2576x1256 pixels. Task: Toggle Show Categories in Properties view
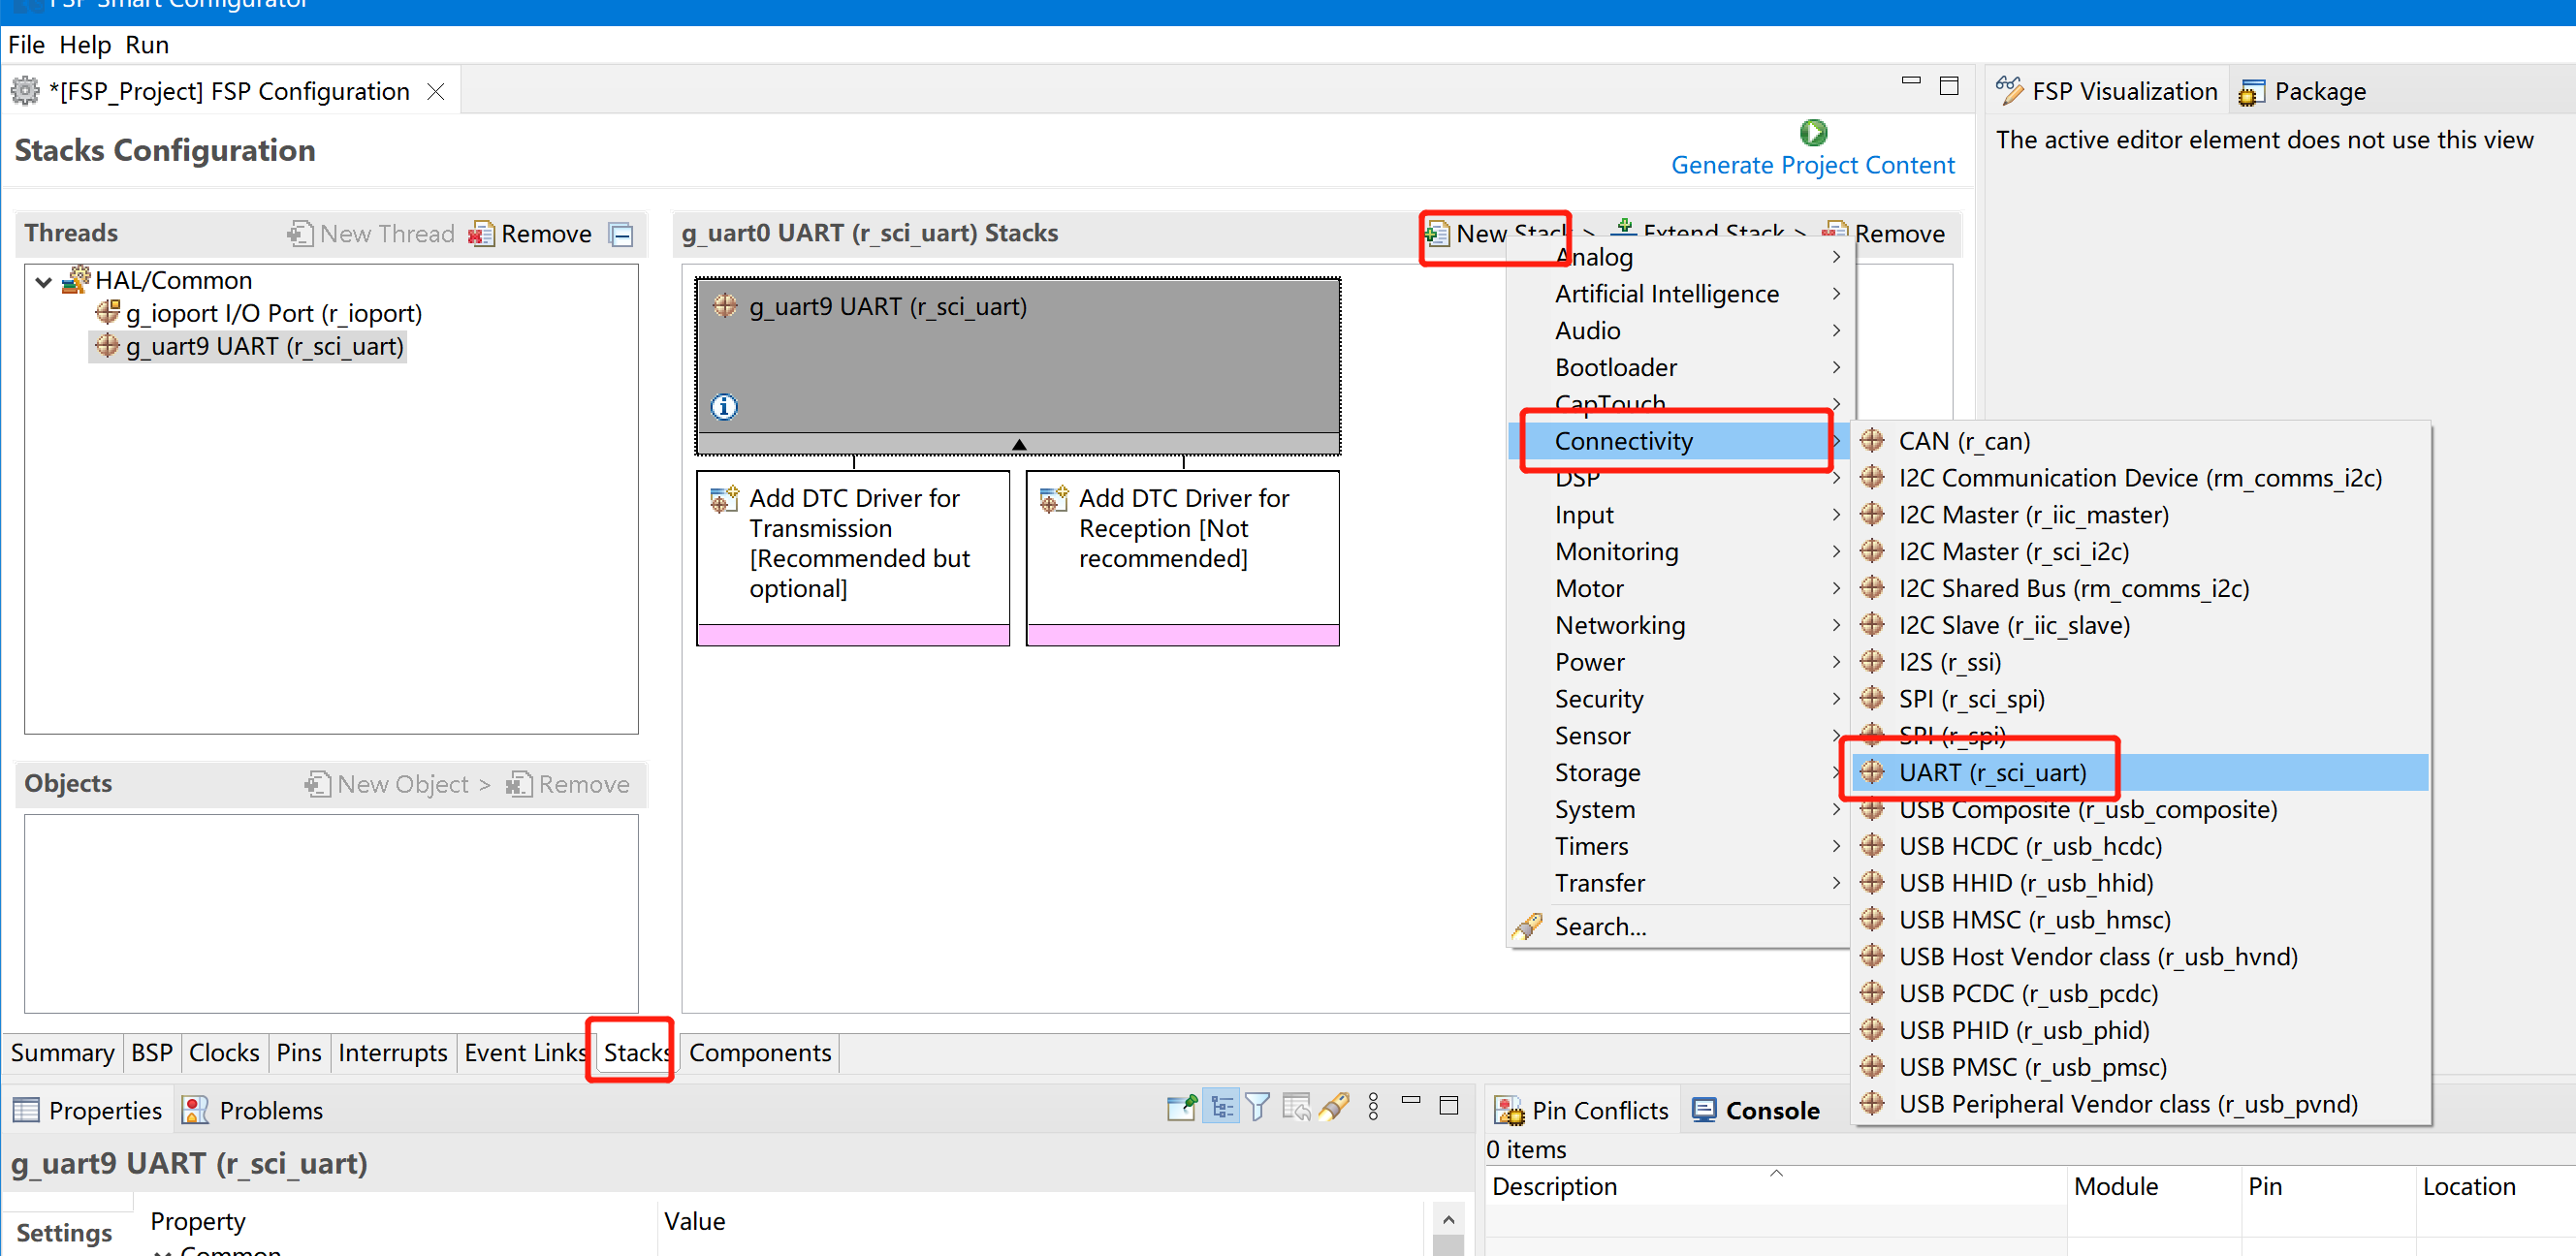(x=1221, y=1107)
